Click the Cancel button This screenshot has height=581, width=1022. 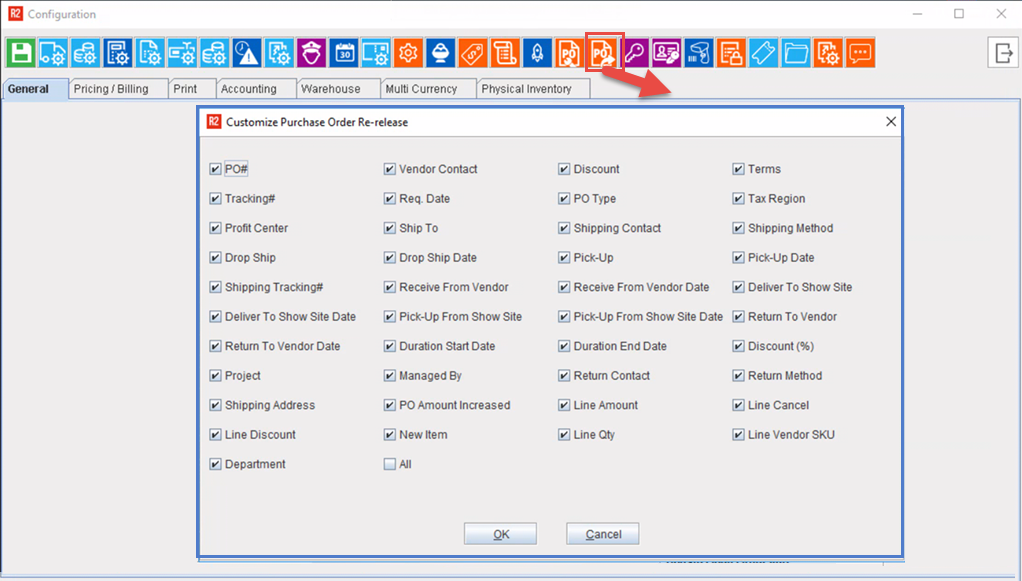602,534
